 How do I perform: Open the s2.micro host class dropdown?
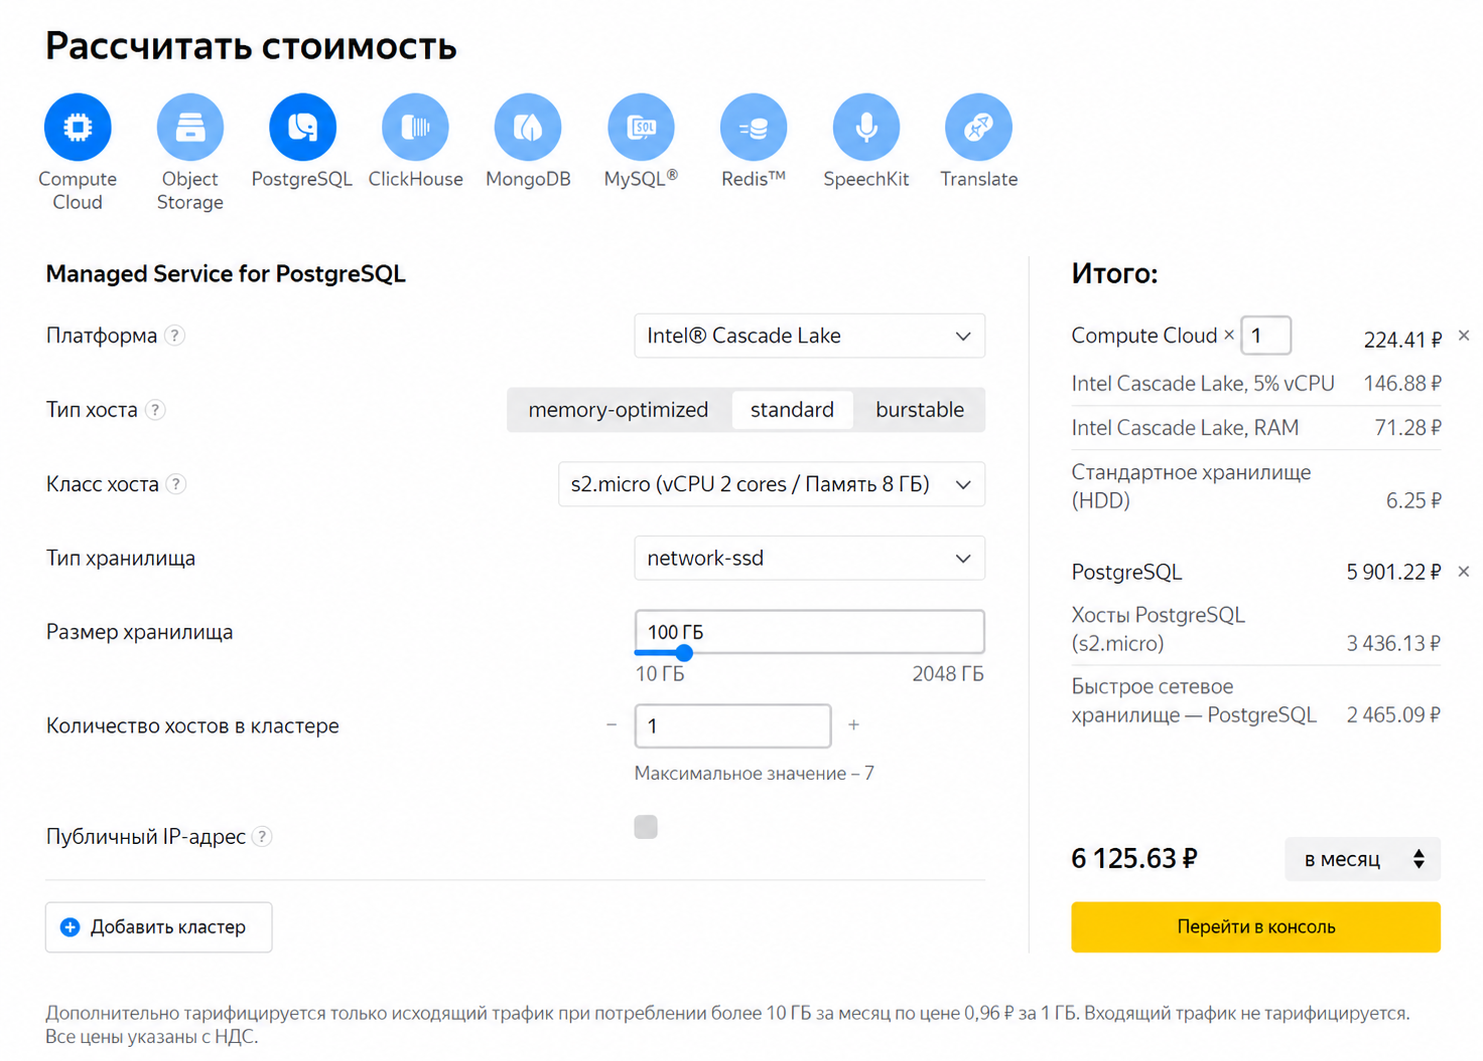coord(771,484)
